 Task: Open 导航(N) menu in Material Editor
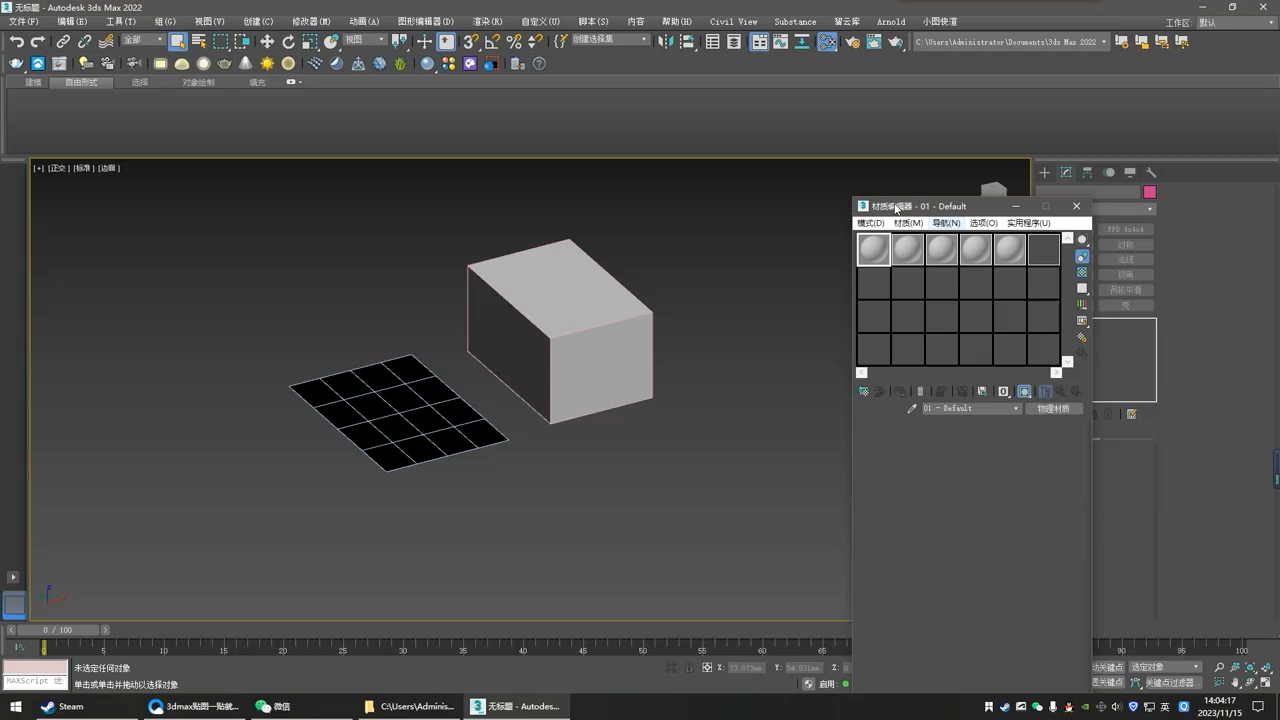coord(946,223)
